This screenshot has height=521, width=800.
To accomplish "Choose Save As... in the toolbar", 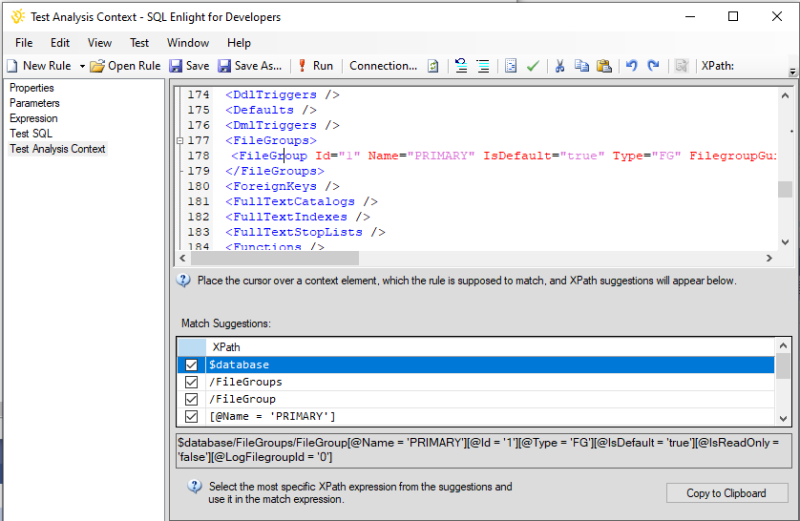I will (x=250, y=66).
